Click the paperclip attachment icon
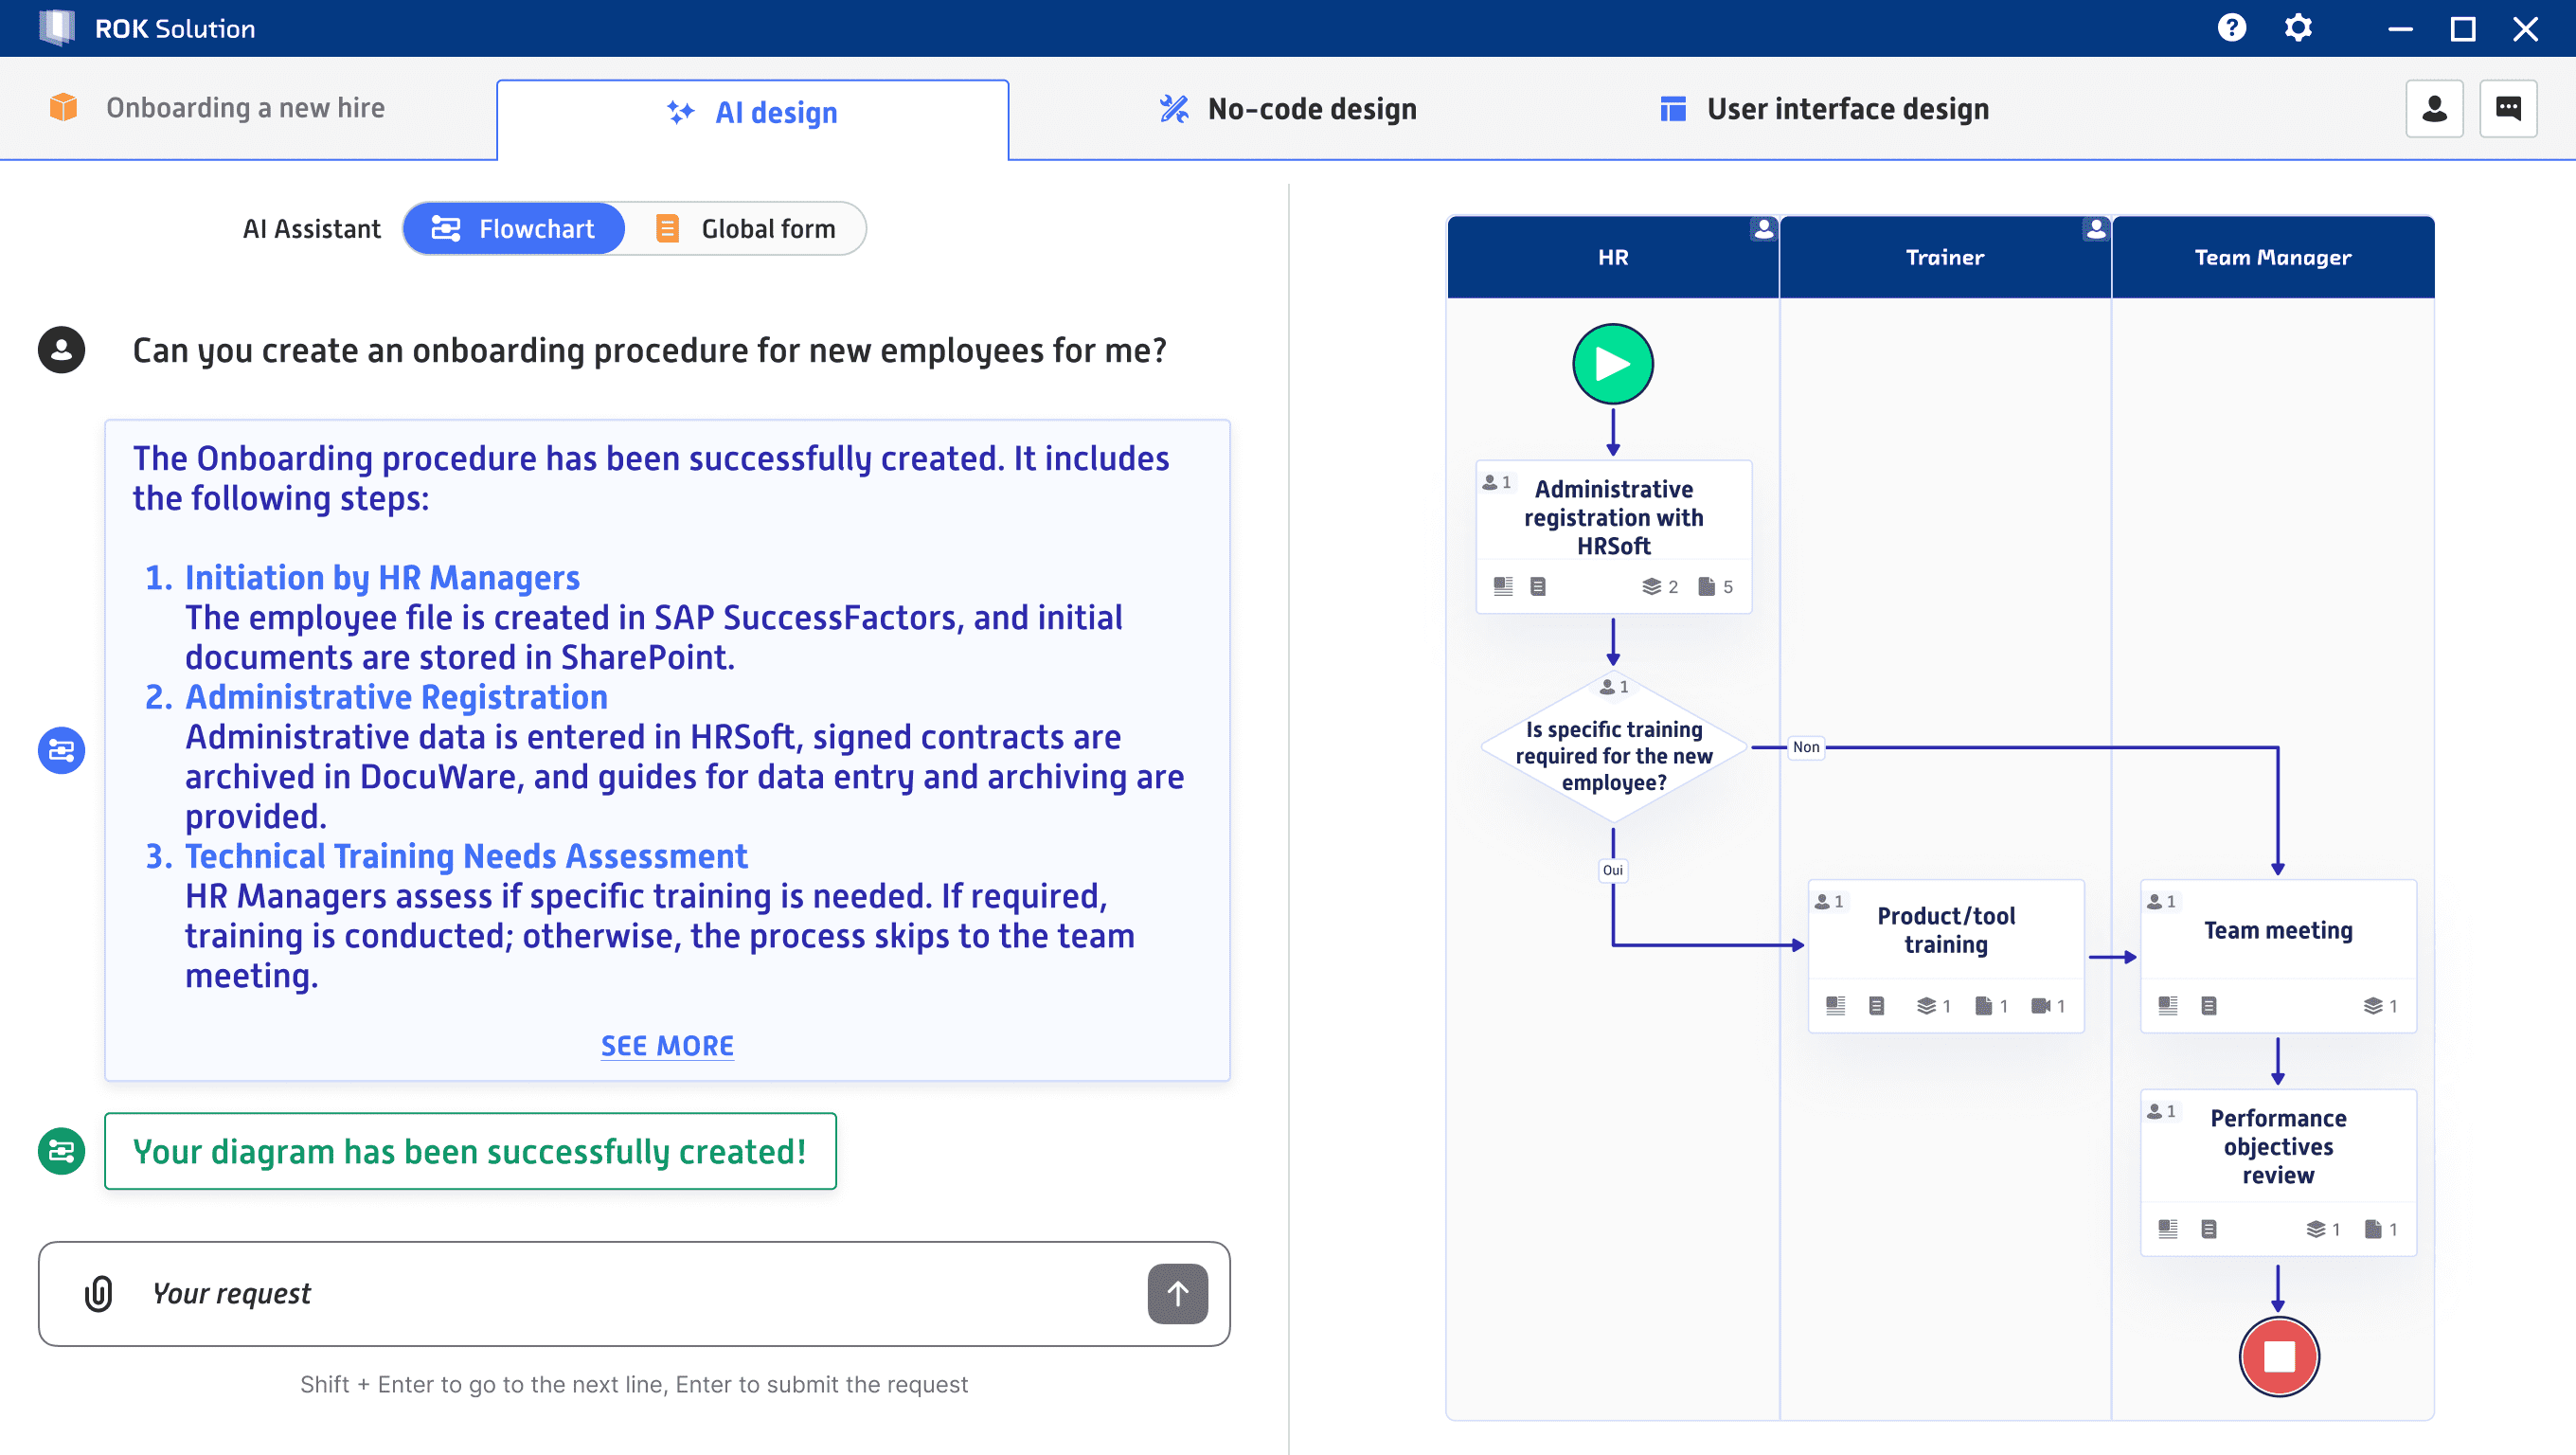The width and height of the screenshot is (2576, 1455). point(98,1293)
